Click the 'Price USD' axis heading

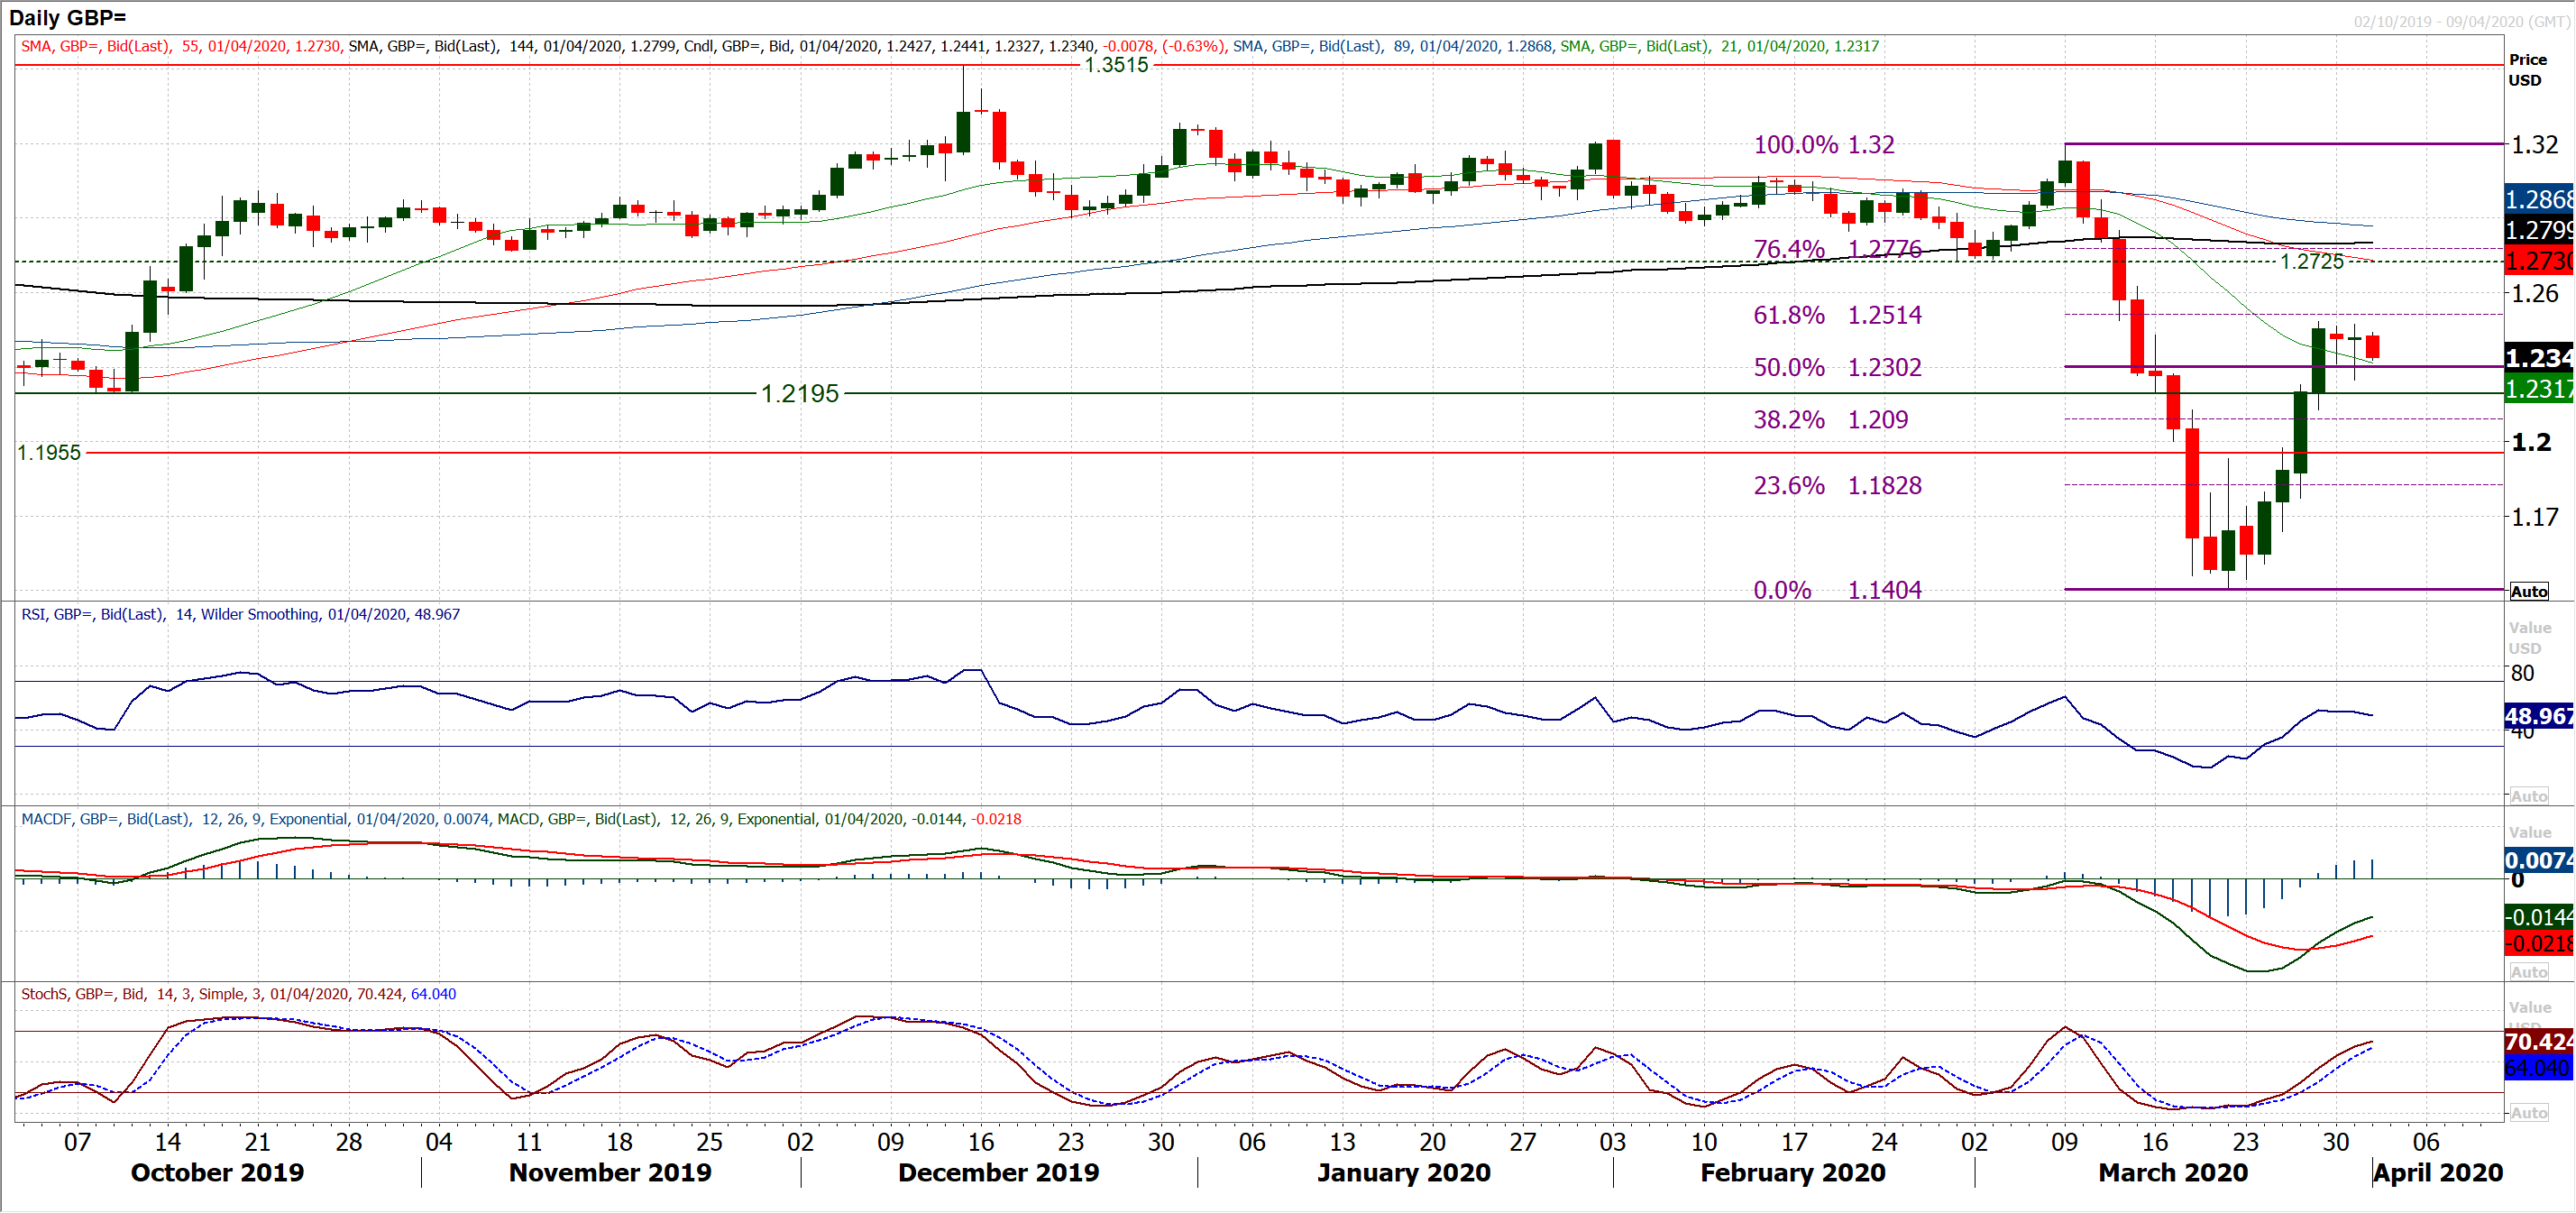click(x=2527, y=70)
